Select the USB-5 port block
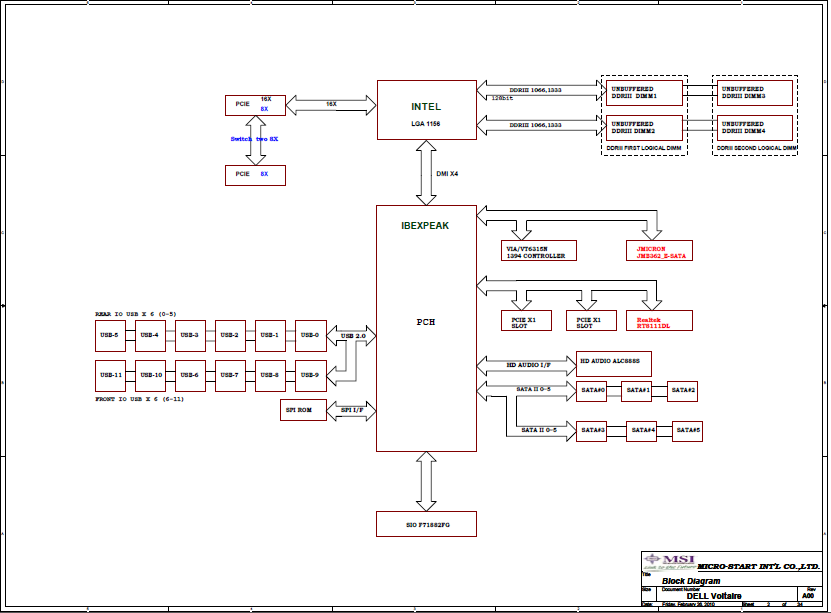Viewport: 831px width, 613px height. click(110, 335)
